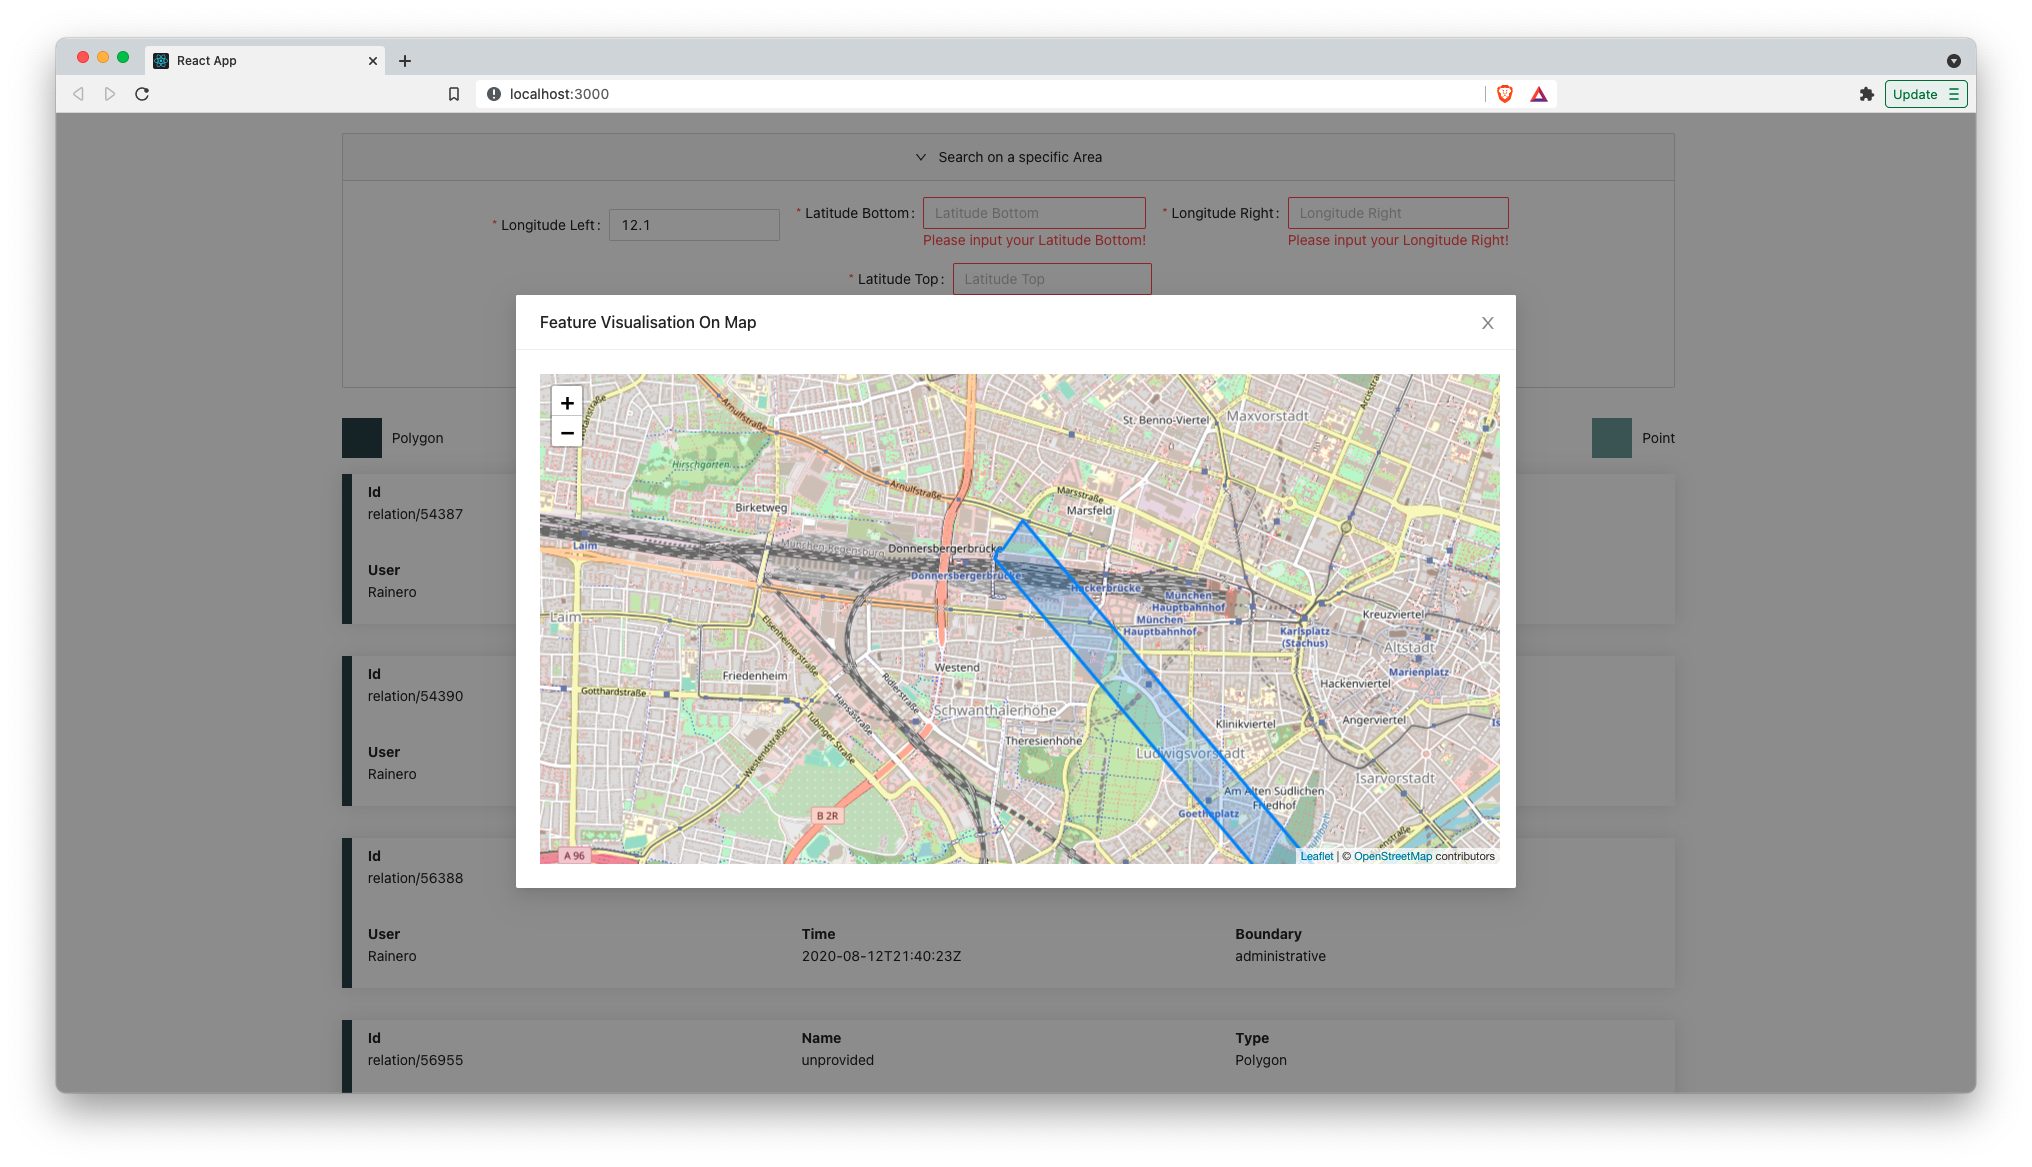Image resolution: width=2032 pixels, height=1167 pixels.
Task: Zoom out on the Leaflet map
Action: pos(567,432)
